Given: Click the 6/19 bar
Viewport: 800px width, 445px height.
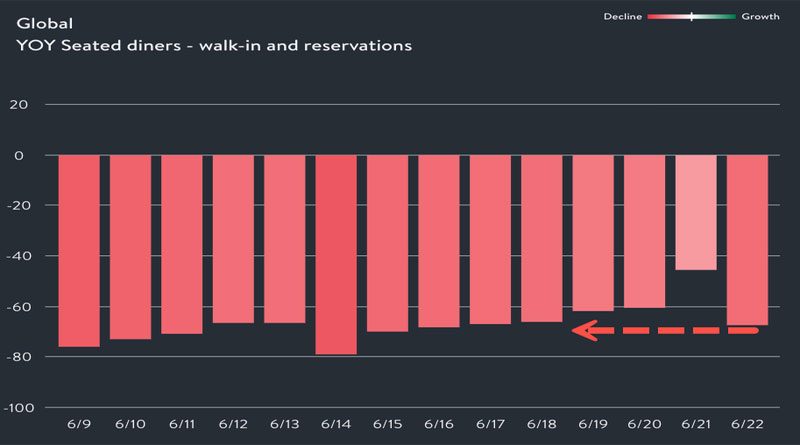Looking at the screenshot, I should (x=593, y=233).
